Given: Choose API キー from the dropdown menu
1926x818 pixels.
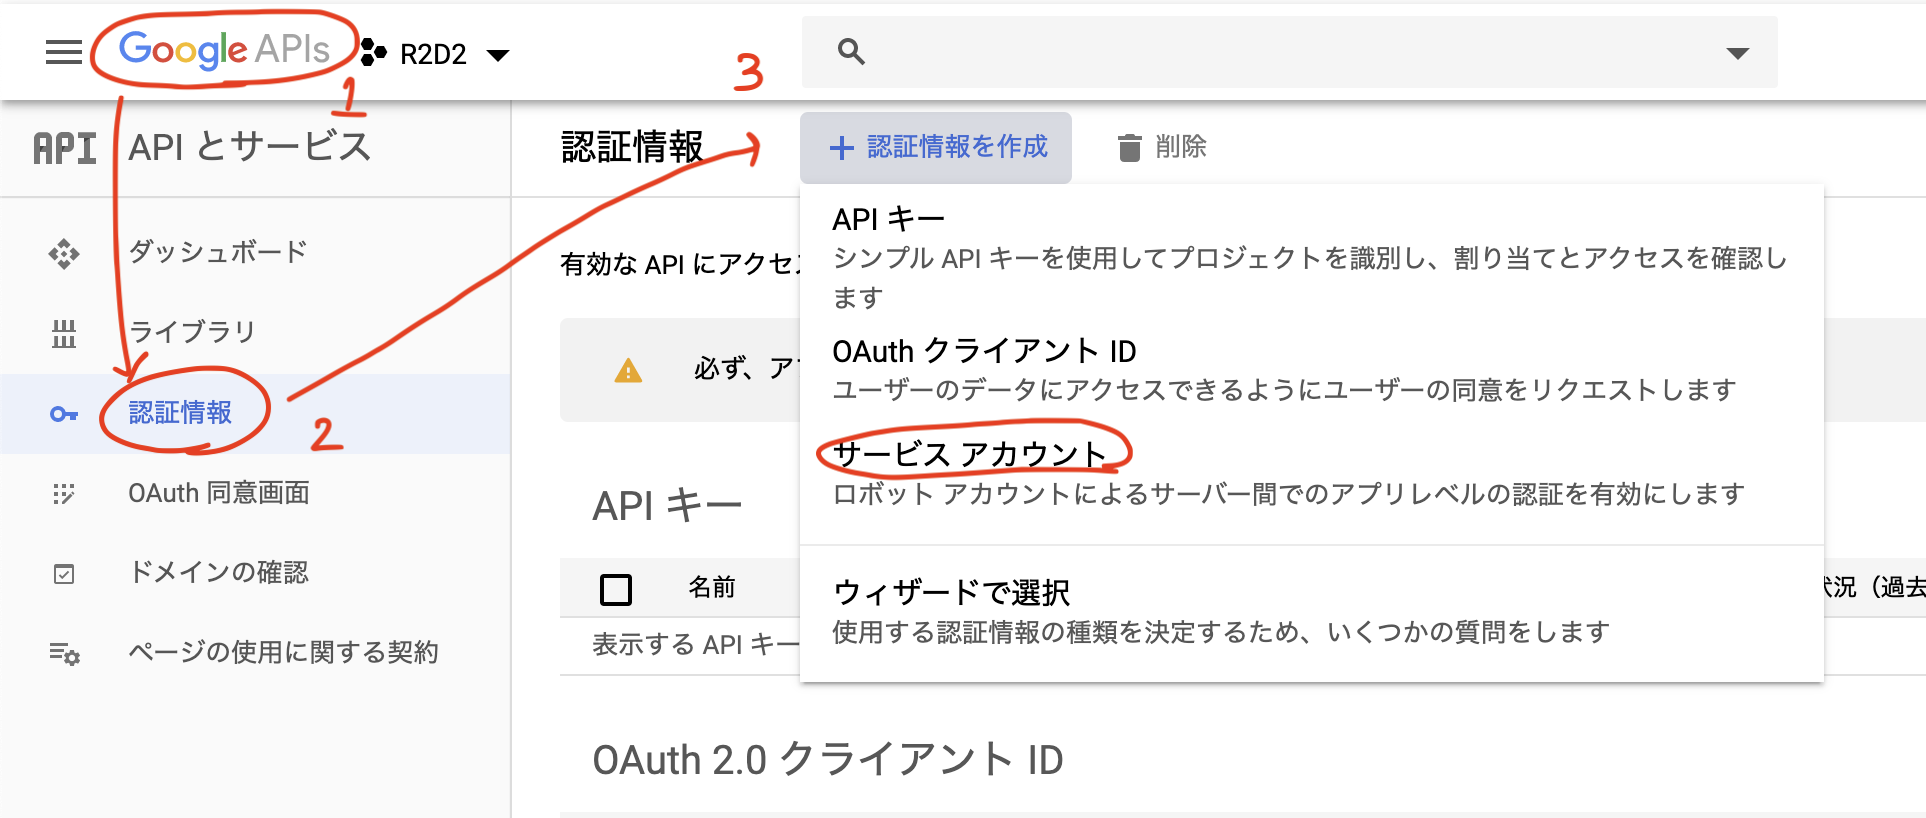Looking at the screenshot, I should click(x=1311, y=257).
